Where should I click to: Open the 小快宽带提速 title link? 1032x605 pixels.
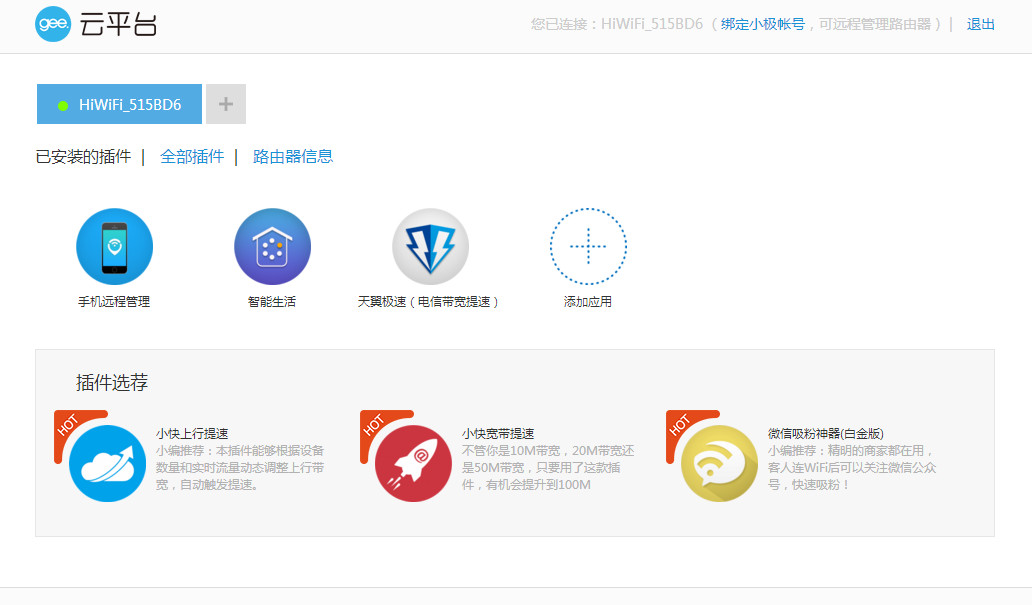coord(498,433)
